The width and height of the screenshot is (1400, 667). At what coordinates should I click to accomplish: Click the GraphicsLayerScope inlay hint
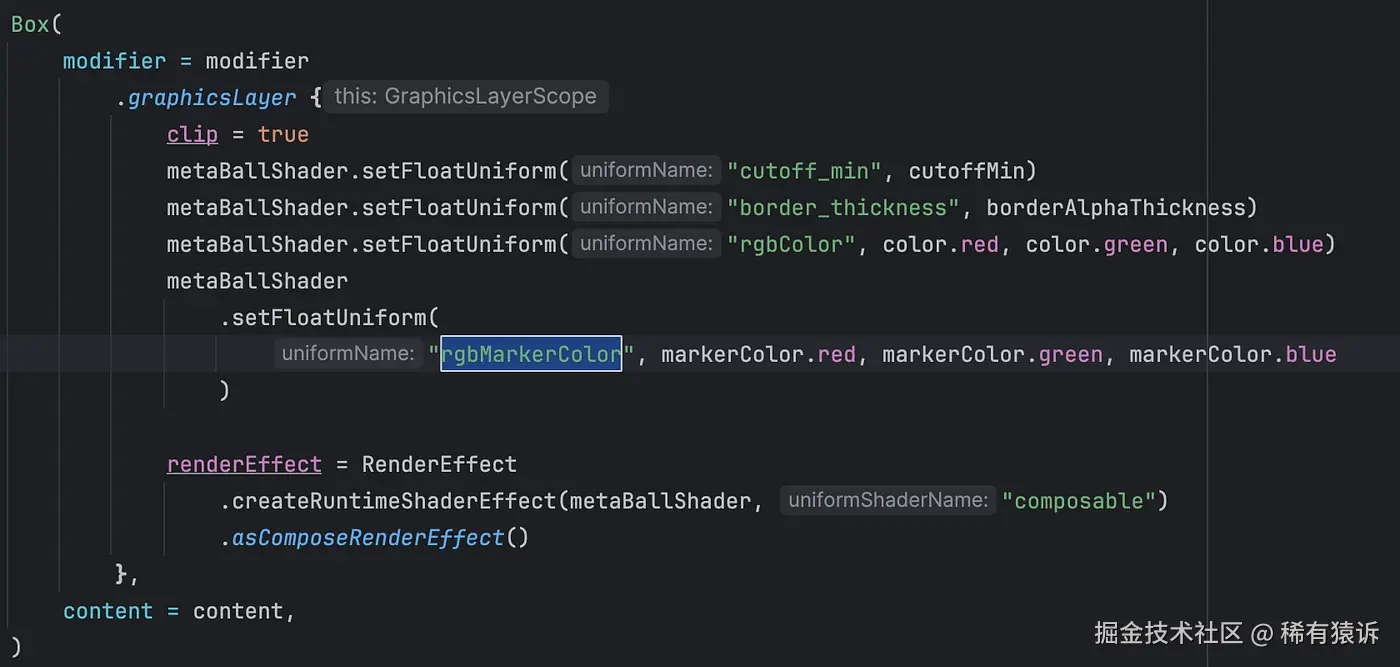click(x=465, y=97)
